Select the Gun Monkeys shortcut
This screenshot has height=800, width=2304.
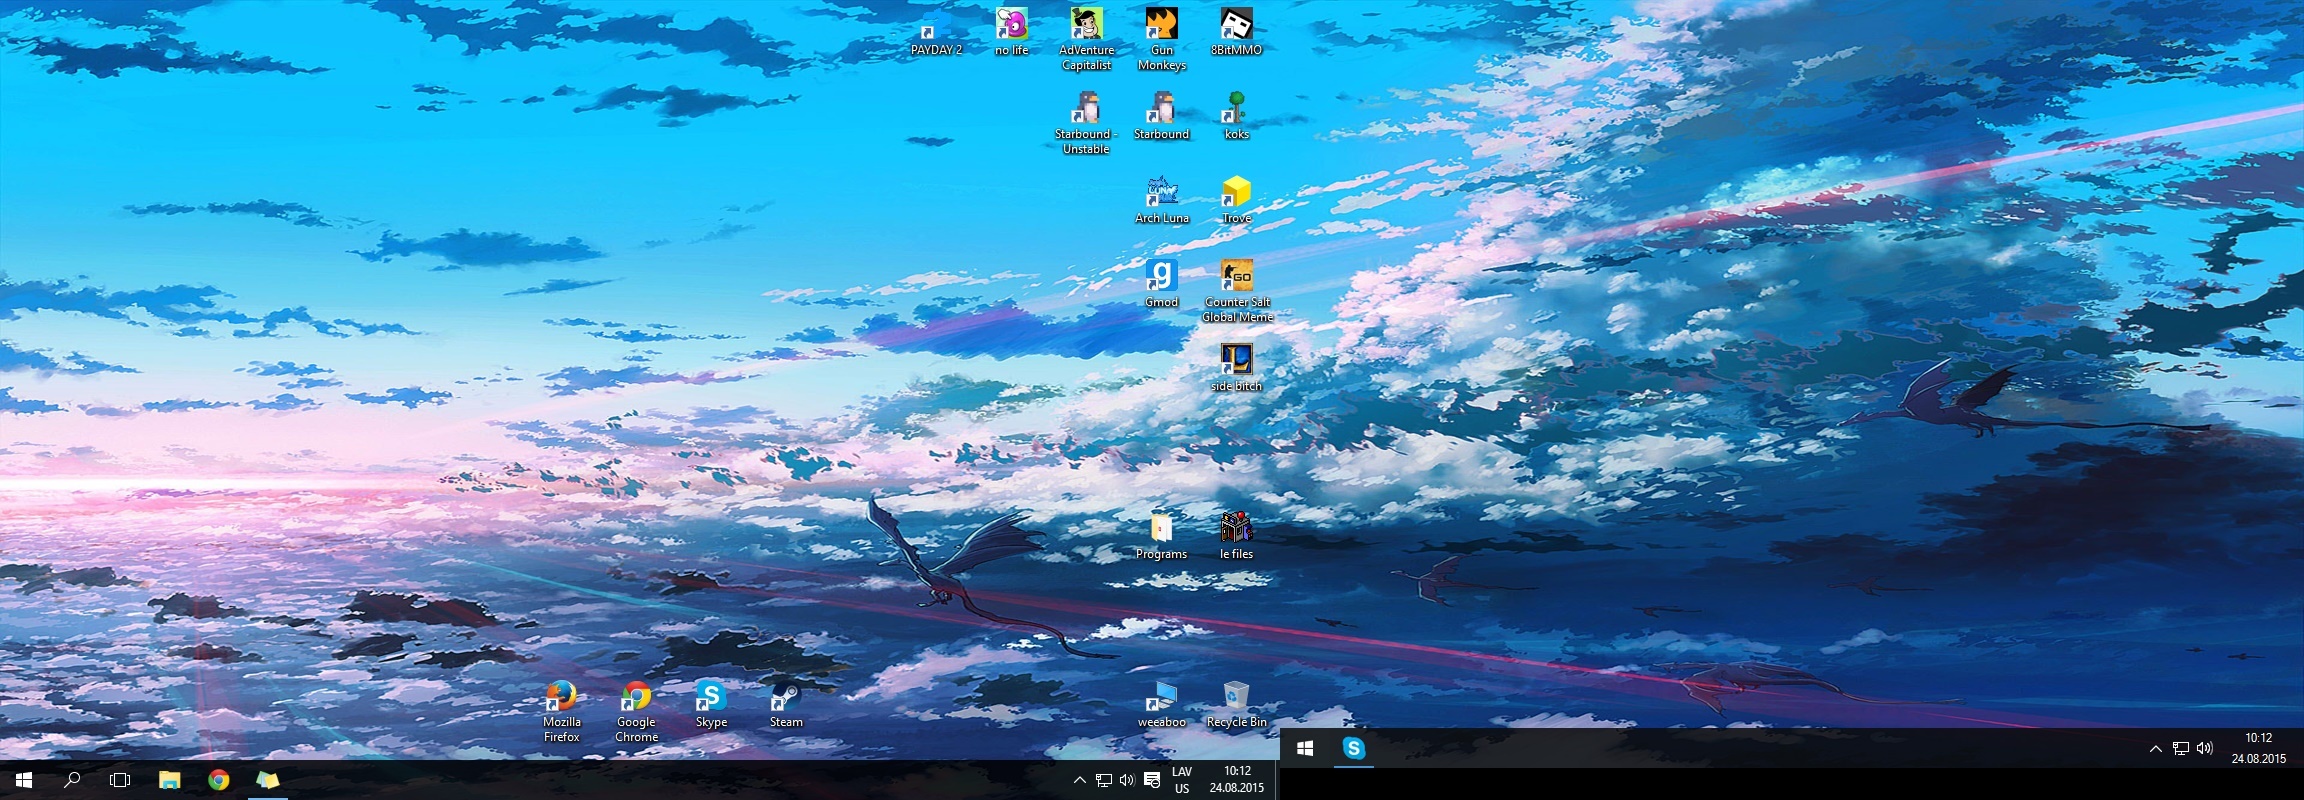[1161, 24]
